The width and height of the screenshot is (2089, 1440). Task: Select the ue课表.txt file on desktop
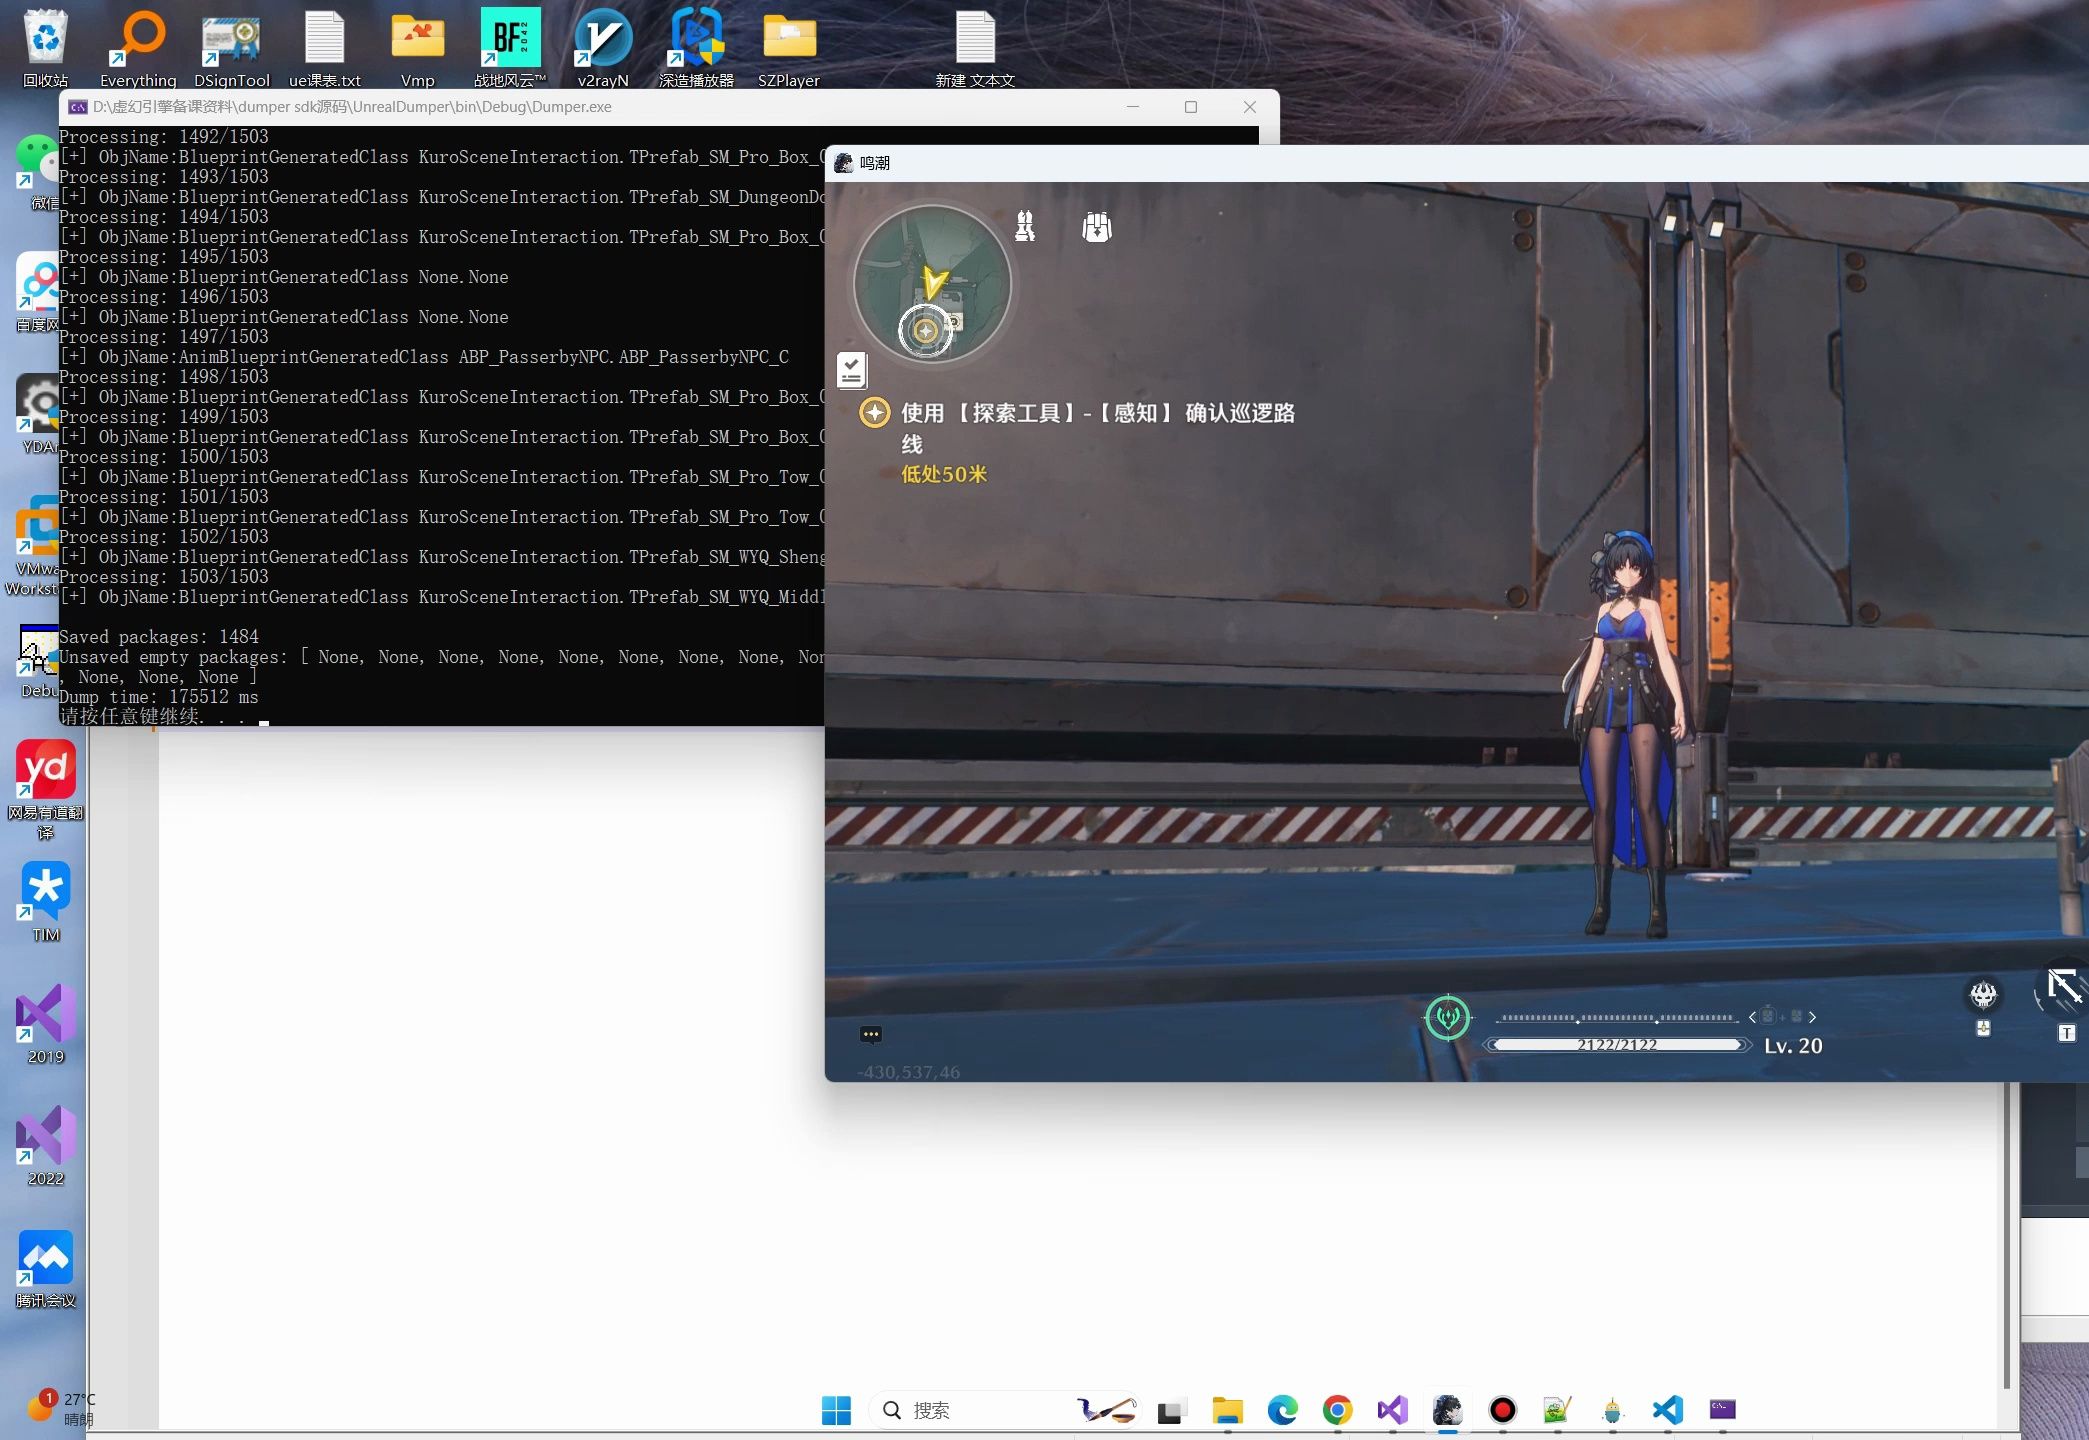point(325,48)
